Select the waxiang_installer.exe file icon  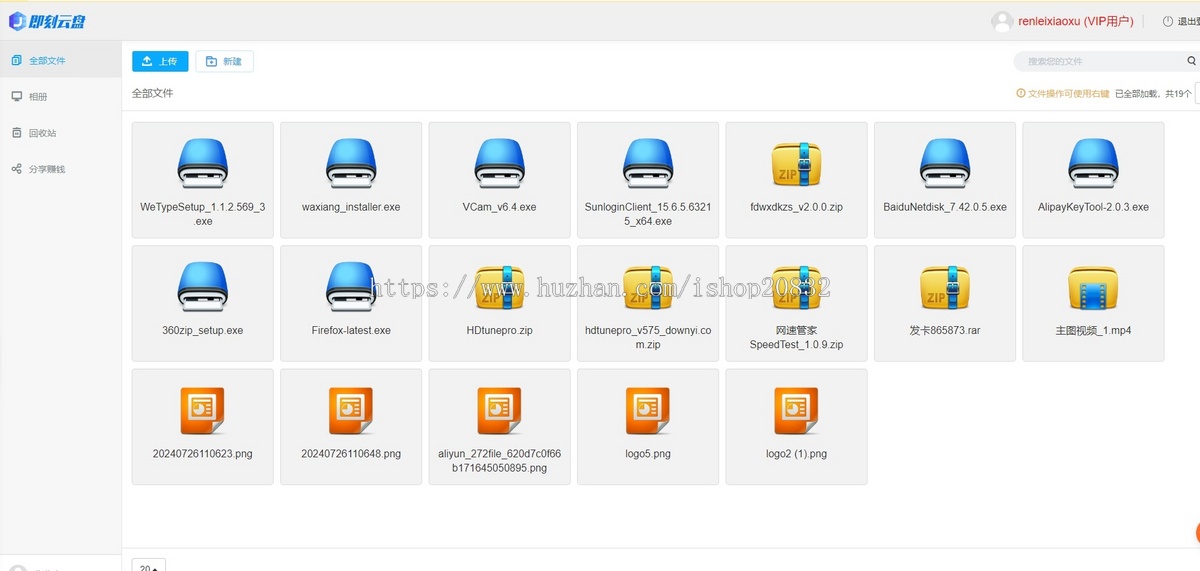click(351, 163)
